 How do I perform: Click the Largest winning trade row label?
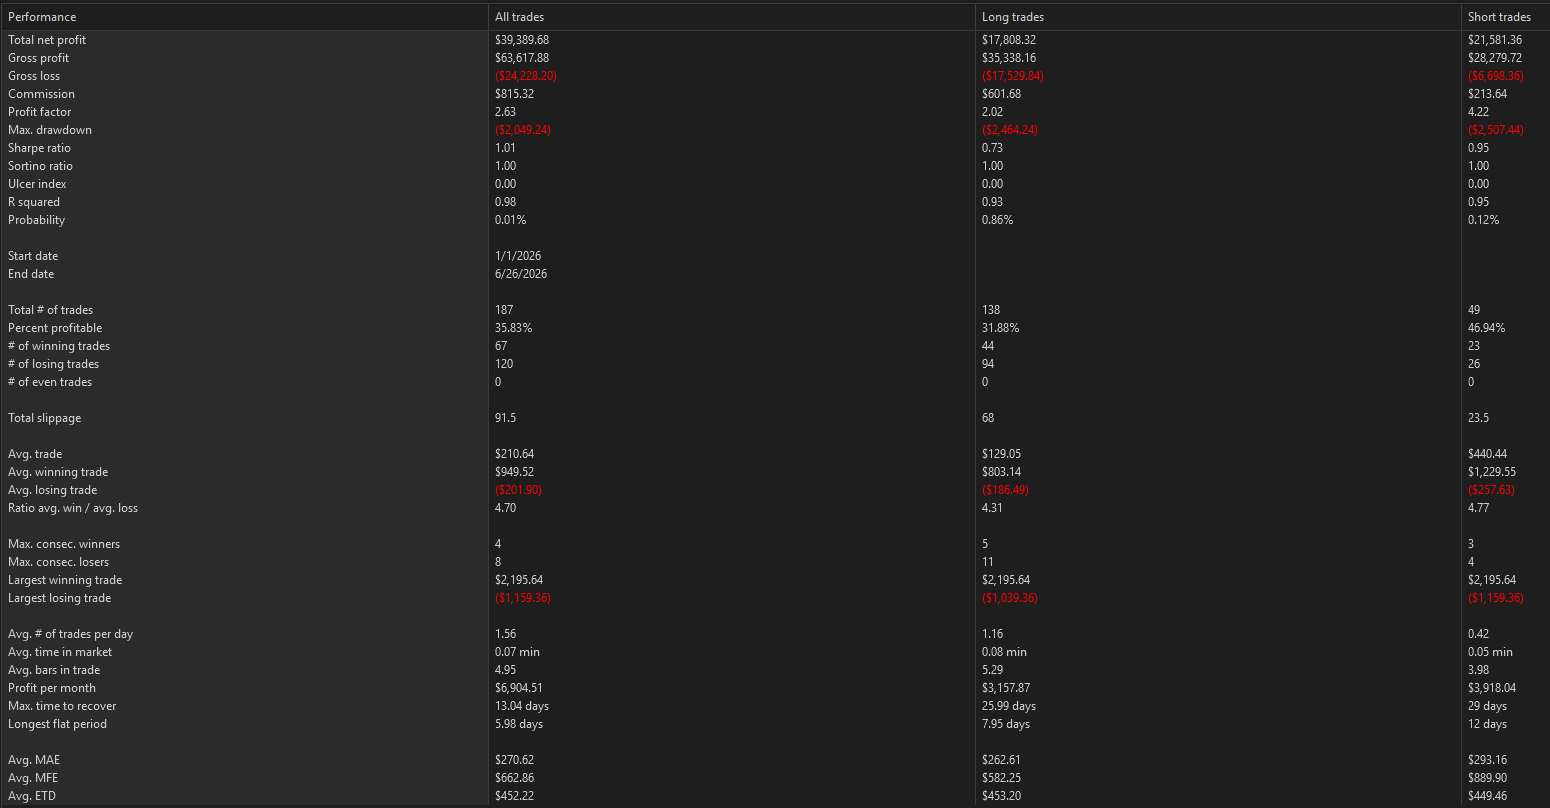coord(65,580)
